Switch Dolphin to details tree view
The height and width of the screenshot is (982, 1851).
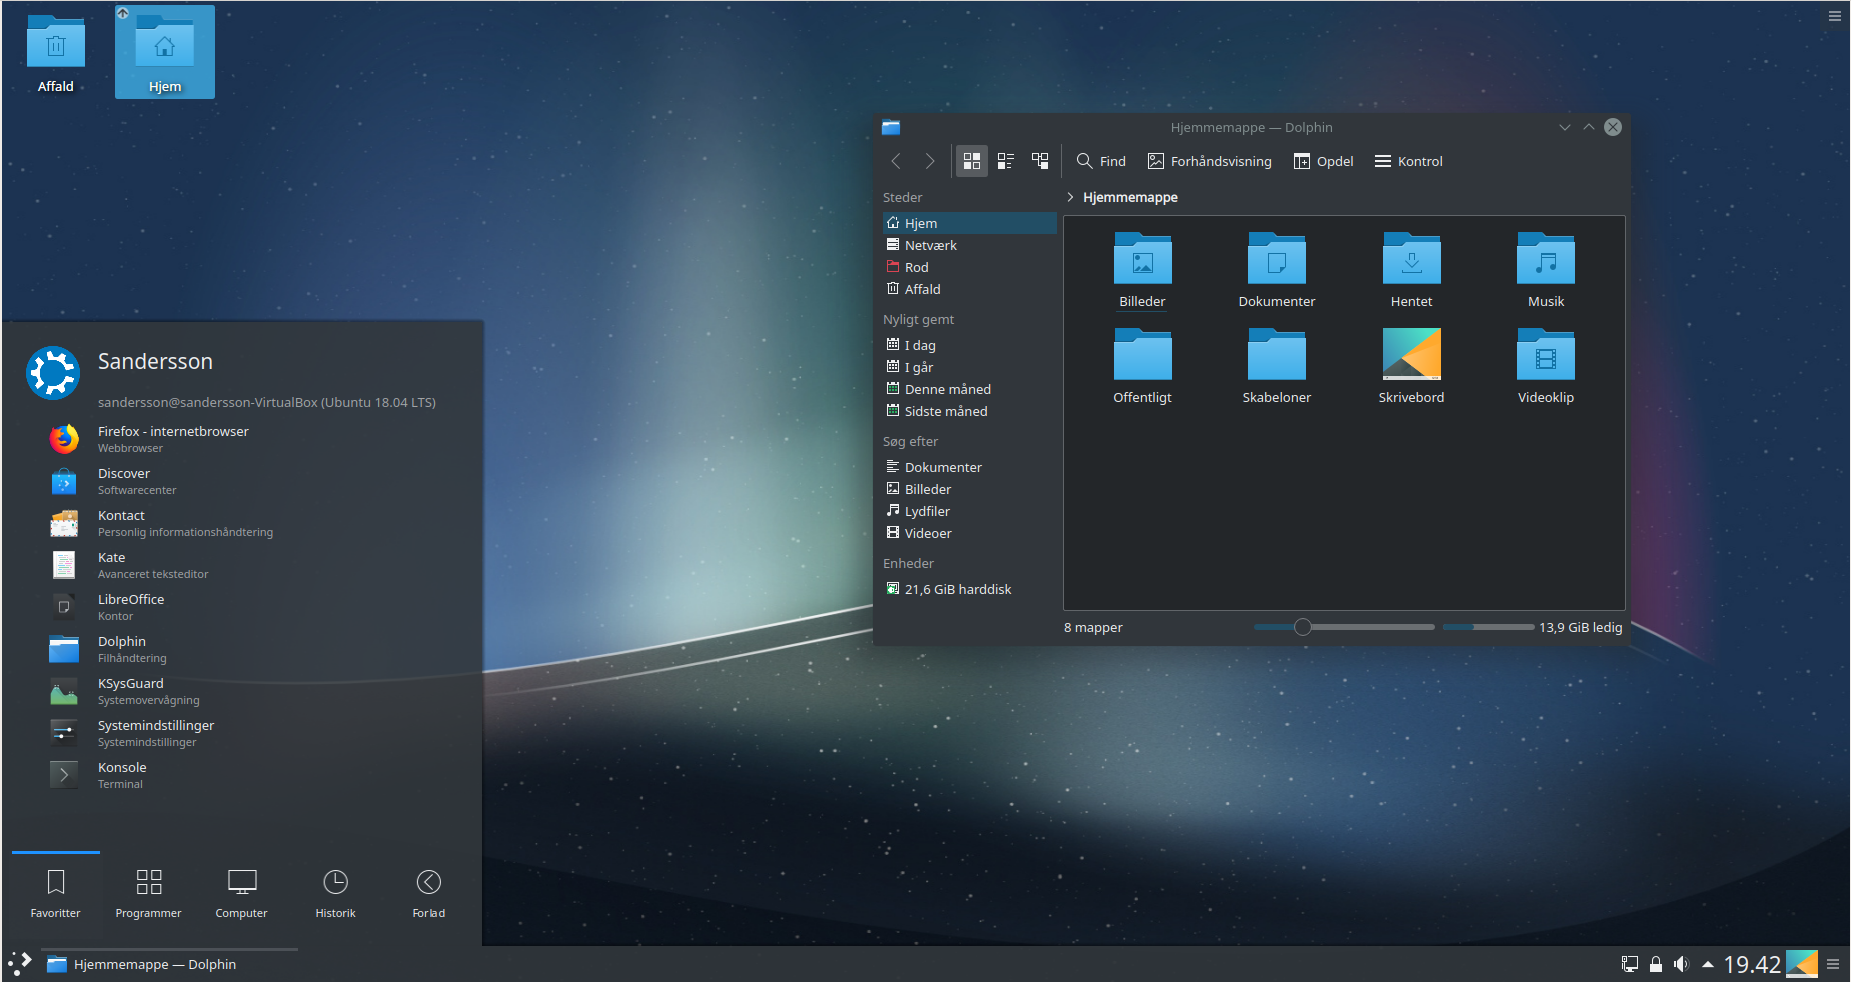tap(1040, 161)
